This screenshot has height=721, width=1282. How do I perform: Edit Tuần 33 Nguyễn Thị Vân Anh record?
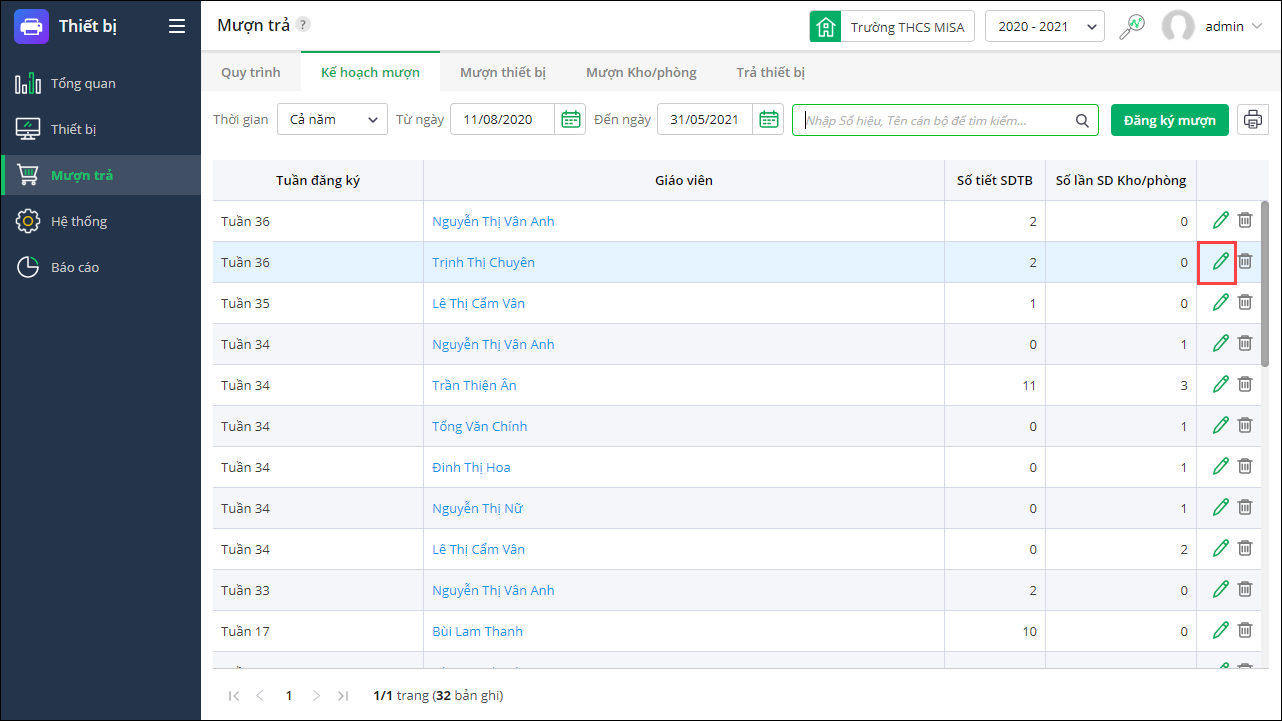point(1220,590)
